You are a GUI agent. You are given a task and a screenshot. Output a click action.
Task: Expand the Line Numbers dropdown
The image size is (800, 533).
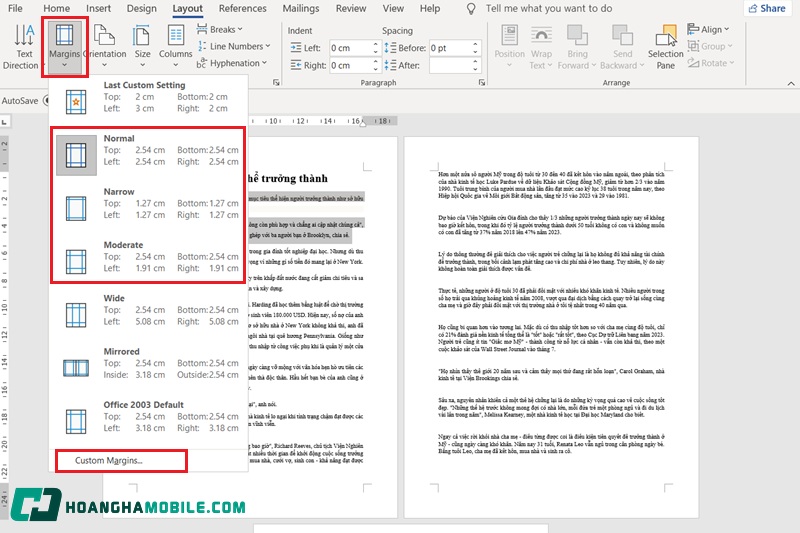[x=236, y=46]
